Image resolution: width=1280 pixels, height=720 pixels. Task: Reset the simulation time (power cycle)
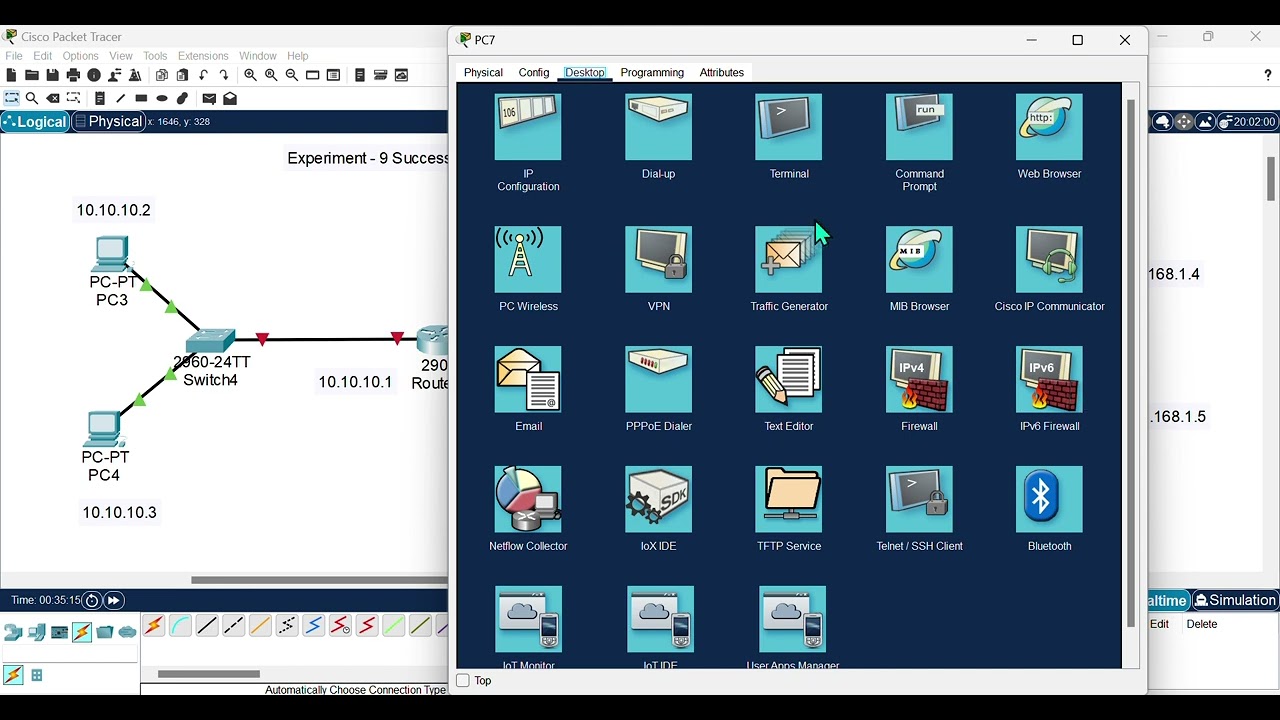coord(92,601)
